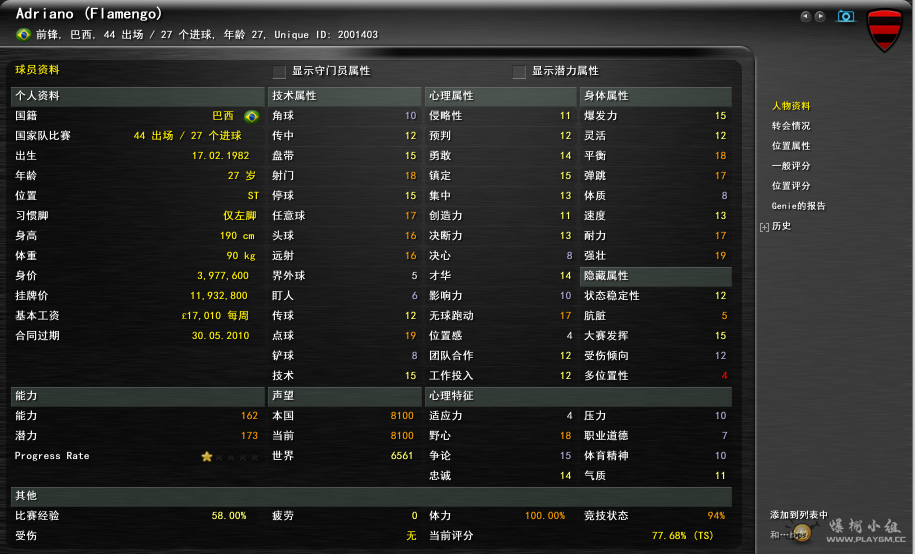Enable 显示守门员属性 checkbox
The height and width of the screenshot is (554, 915).
click(x=279, y=72)
